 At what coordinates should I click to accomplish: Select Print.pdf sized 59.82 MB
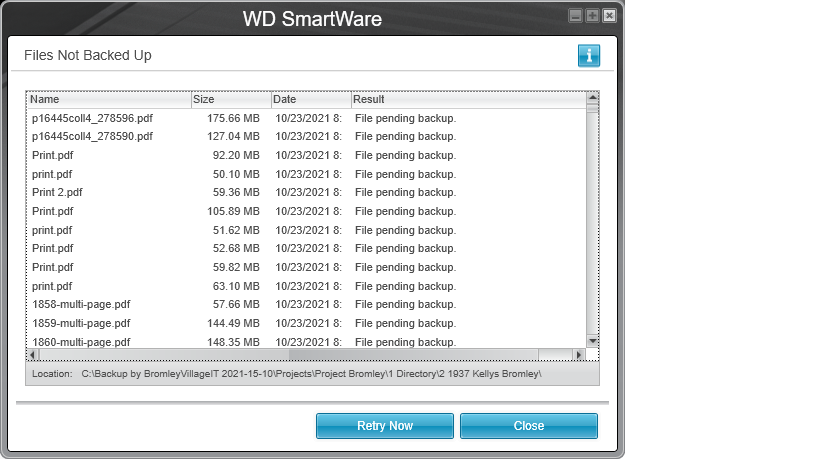click(53, 267)
